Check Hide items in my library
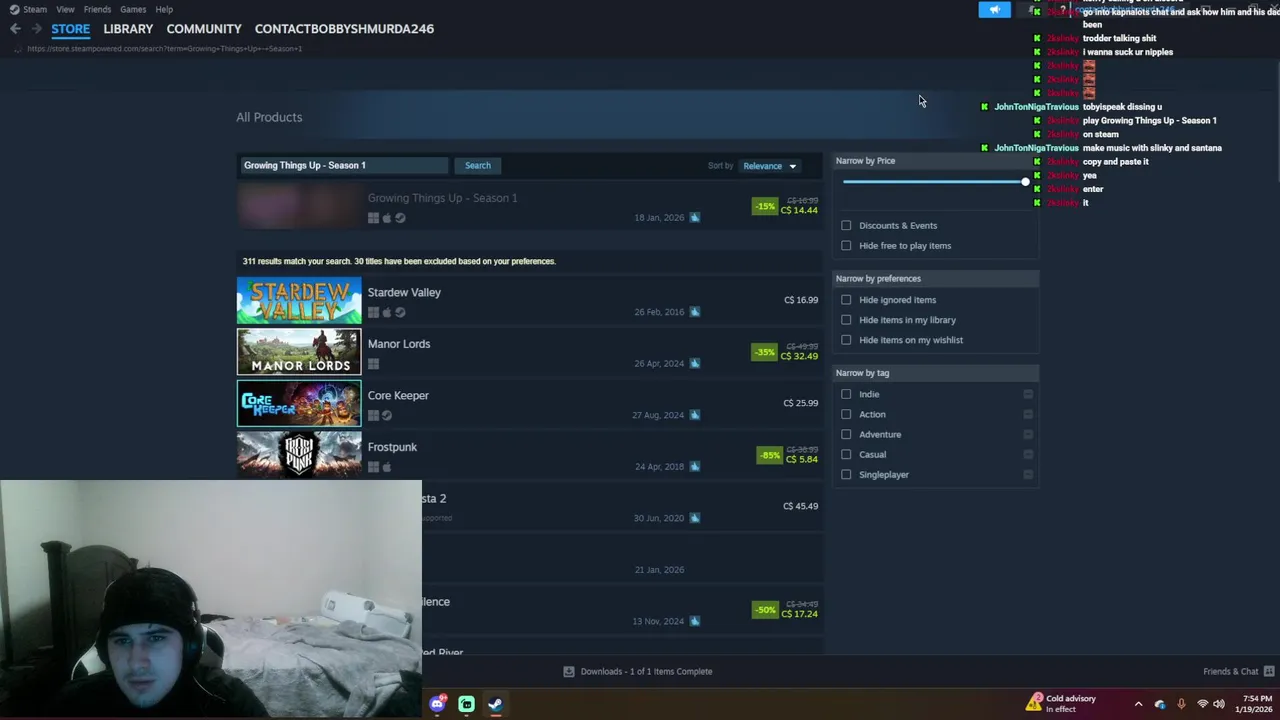 pyautogui.click(x=846, y=319)
